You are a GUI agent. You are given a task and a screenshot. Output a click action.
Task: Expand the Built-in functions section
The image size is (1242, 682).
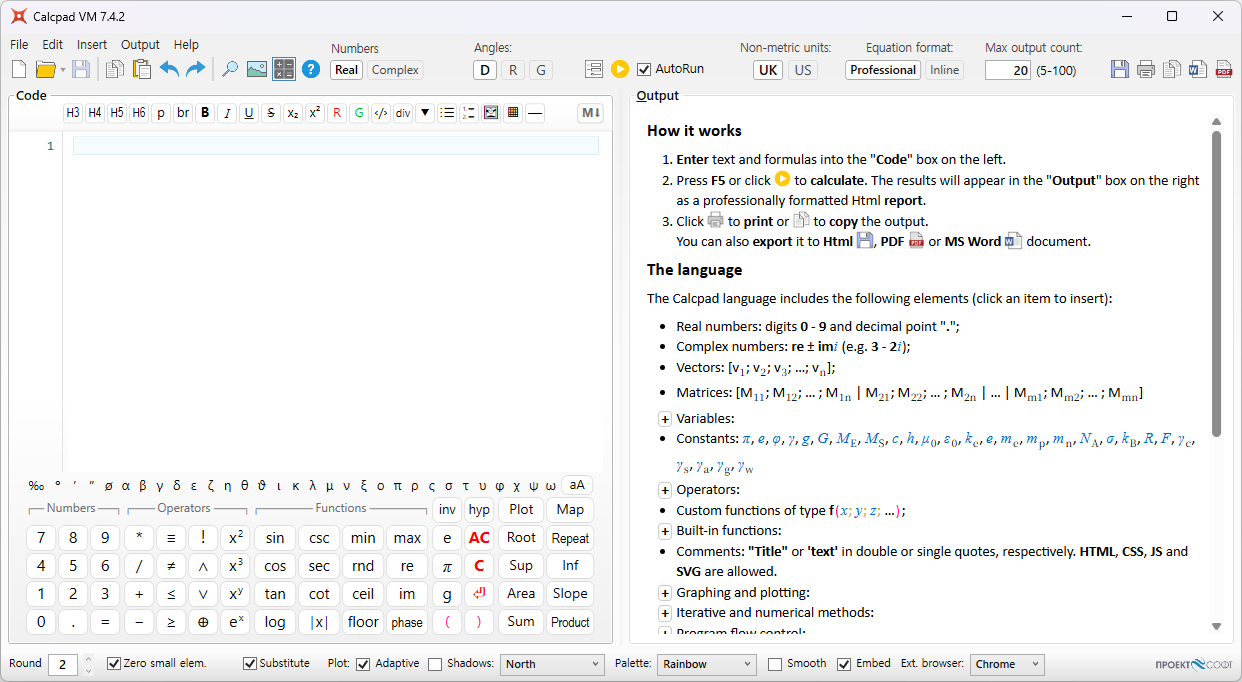664,531
